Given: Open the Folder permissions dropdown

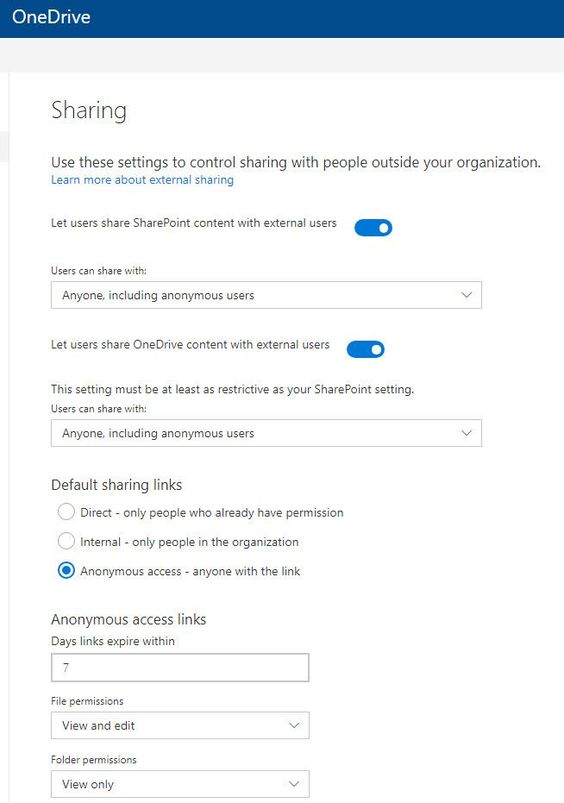Looking at the screenshot, I should 180,784.
